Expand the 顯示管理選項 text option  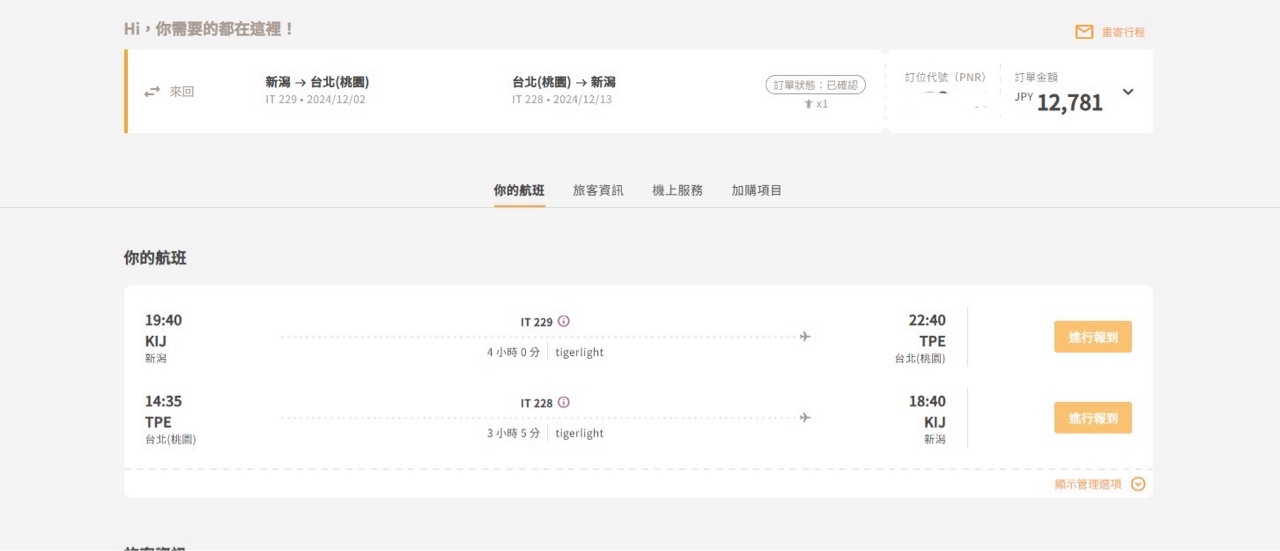(1088, 484)
